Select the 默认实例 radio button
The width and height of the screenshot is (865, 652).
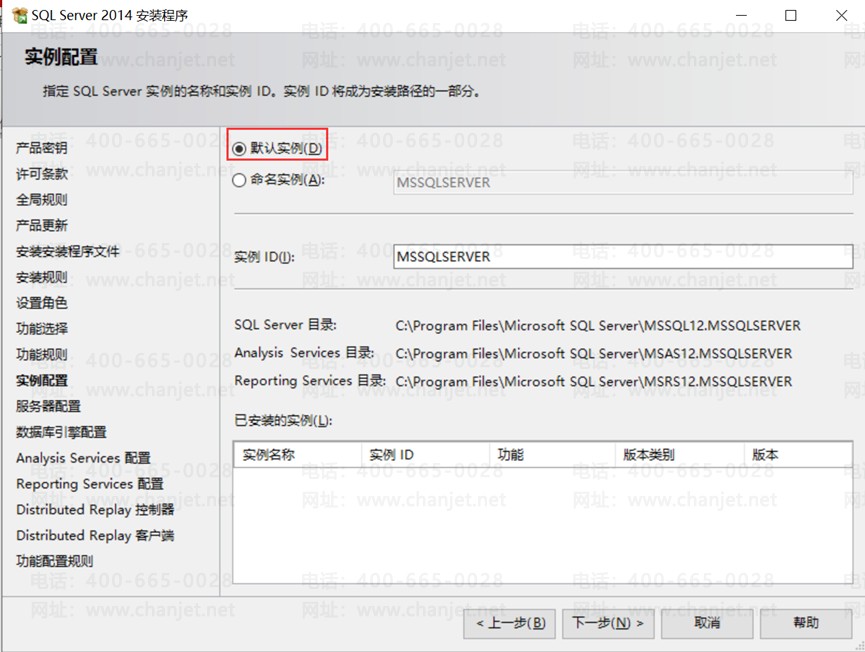point(239,148)
